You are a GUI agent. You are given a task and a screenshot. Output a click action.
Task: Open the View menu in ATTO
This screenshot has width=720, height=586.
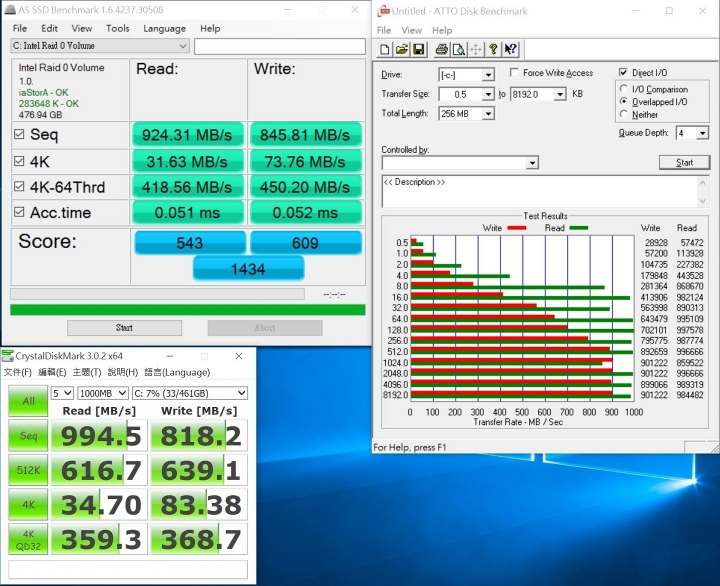coord(411,30)
